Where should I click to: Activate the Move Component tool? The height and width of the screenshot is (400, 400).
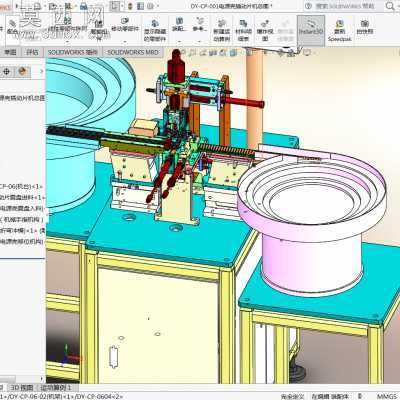point(125,25)
